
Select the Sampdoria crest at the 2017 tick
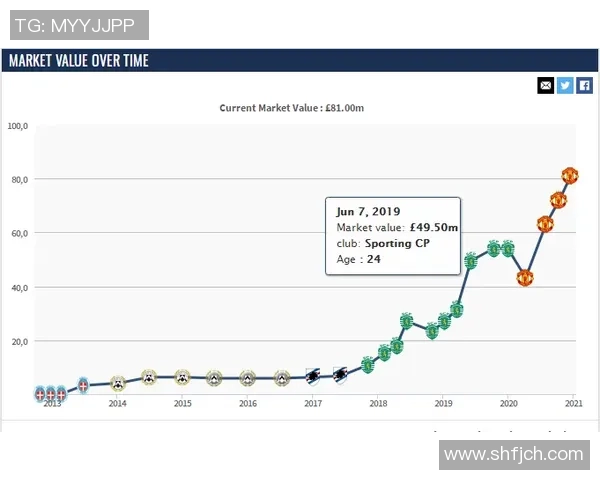[313, 377]
